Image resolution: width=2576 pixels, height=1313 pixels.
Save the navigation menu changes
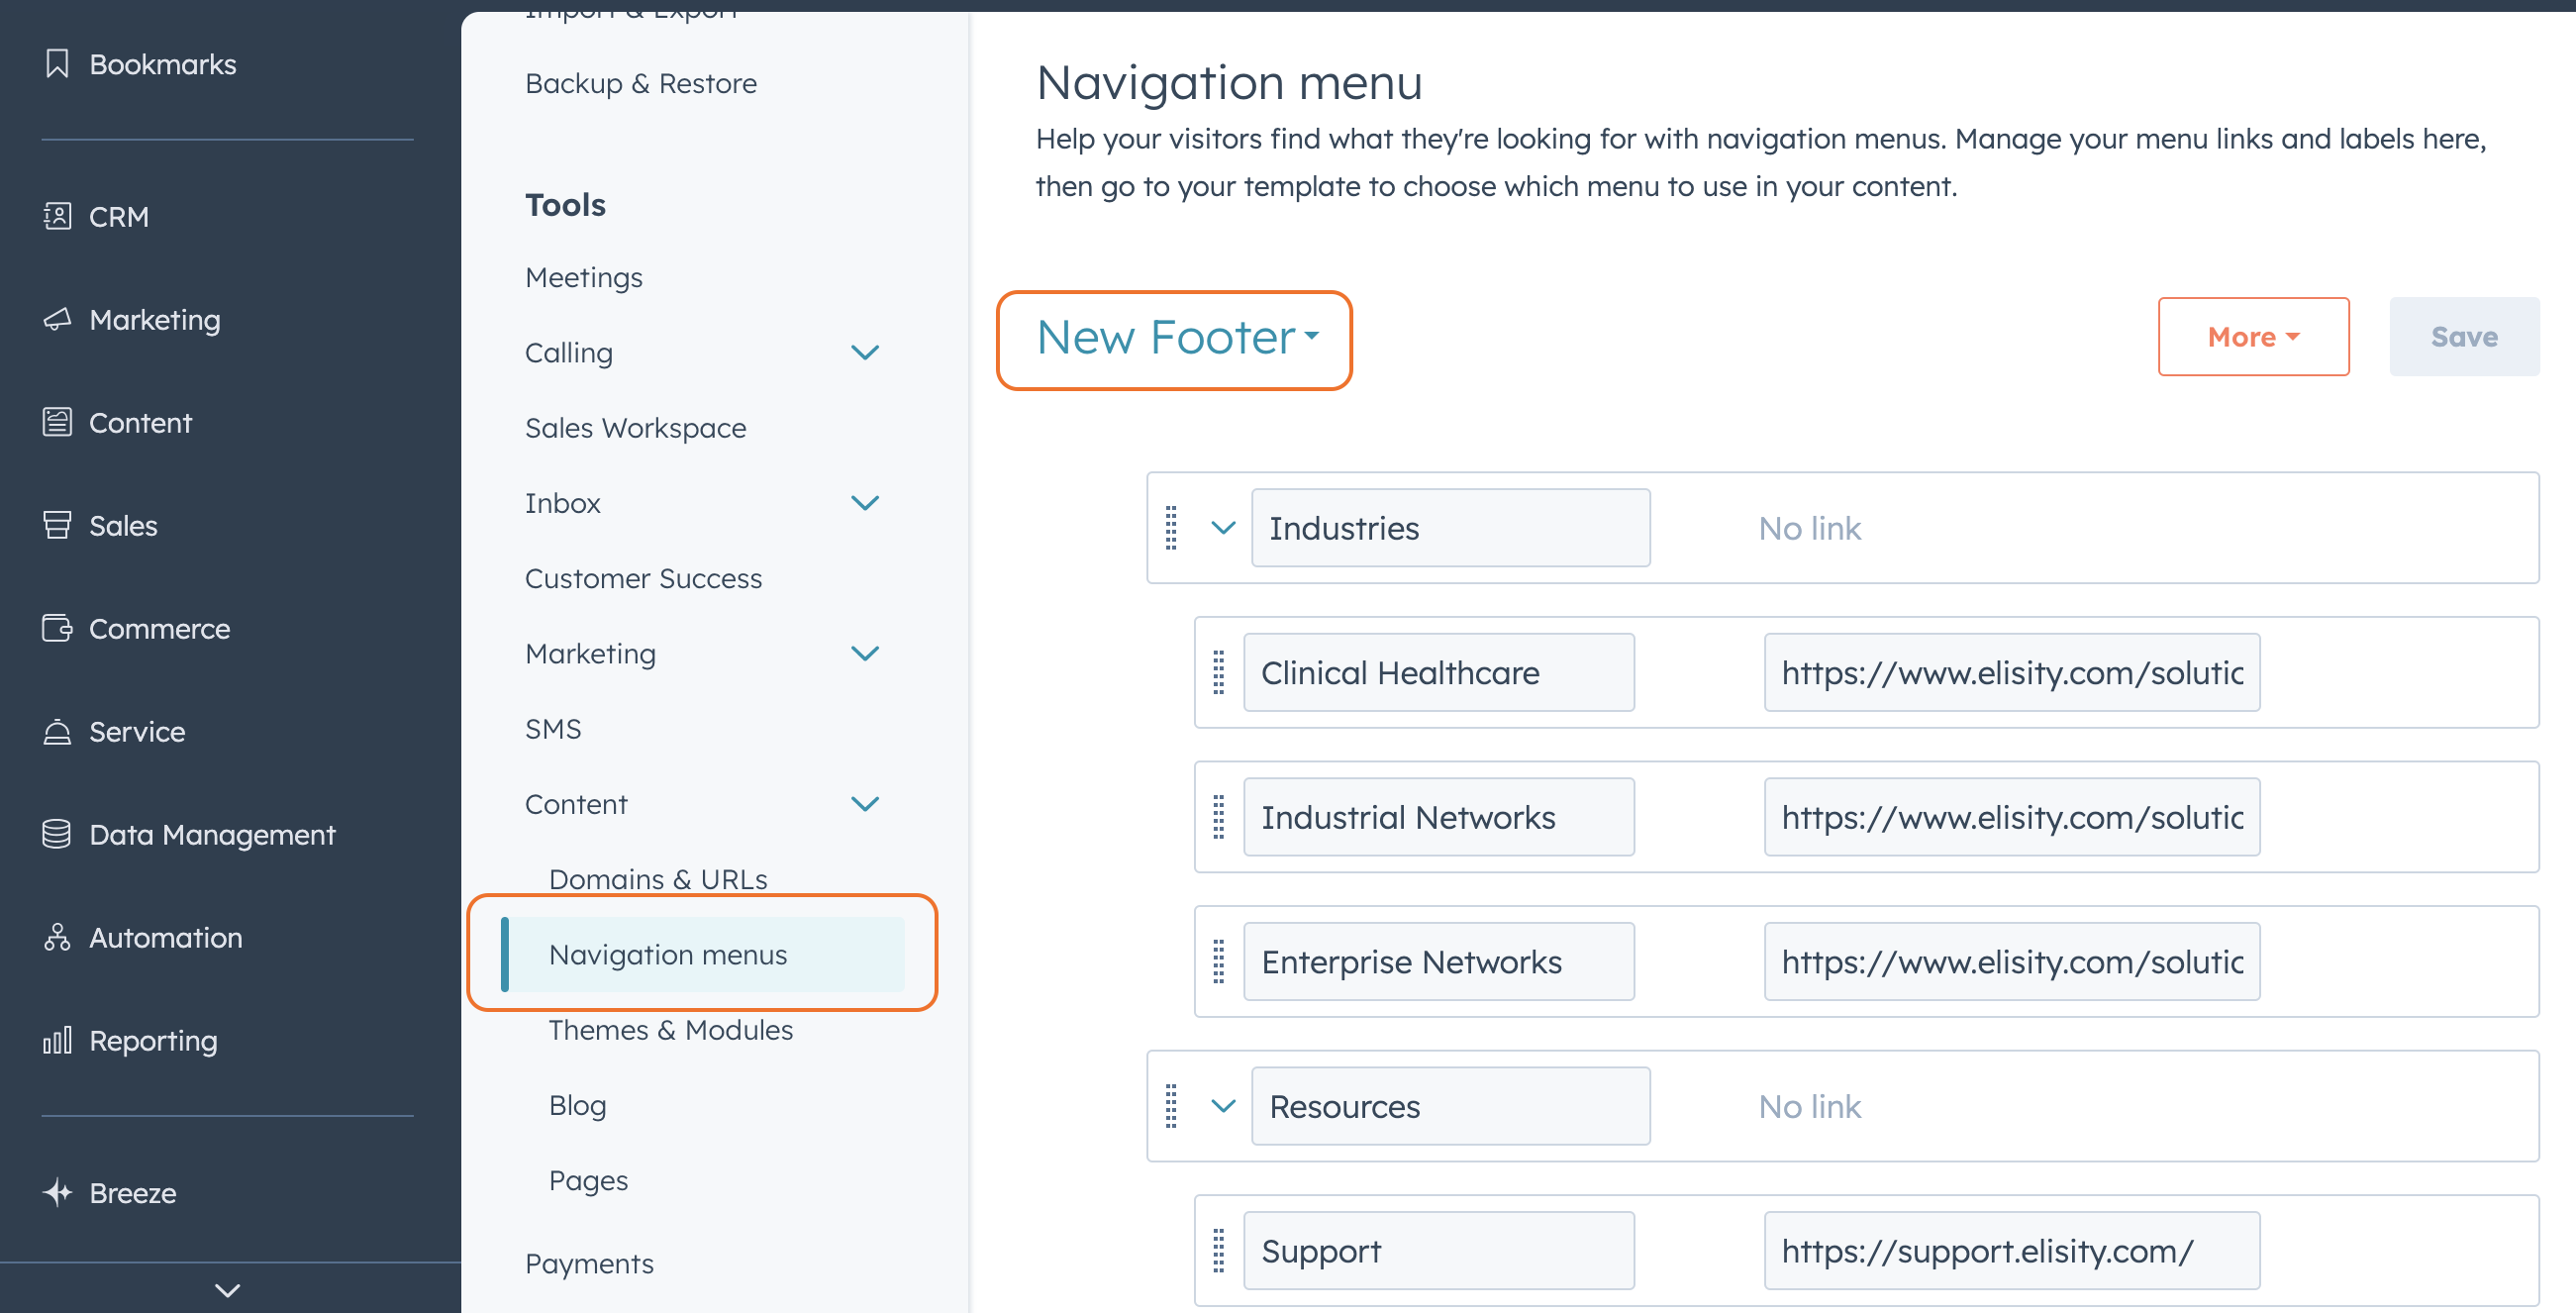(2463, 336)
